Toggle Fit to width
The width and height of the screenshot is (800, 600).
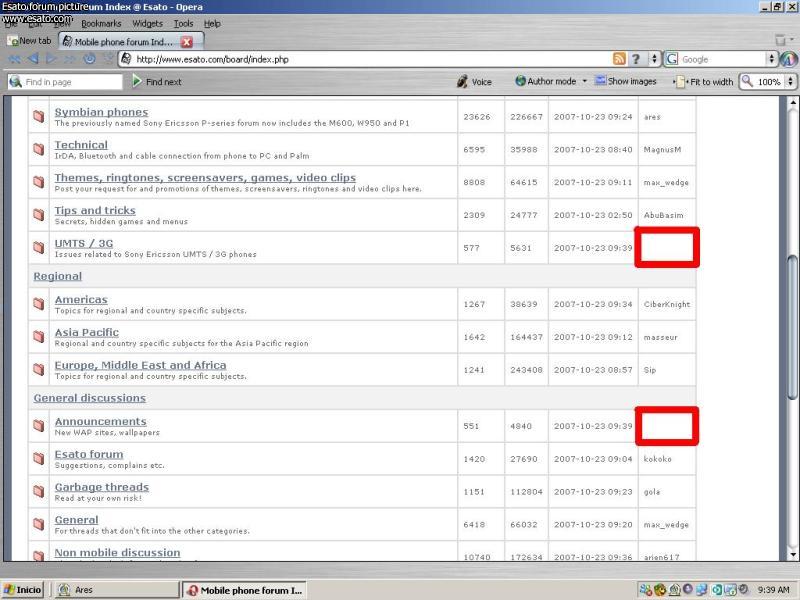705,82
